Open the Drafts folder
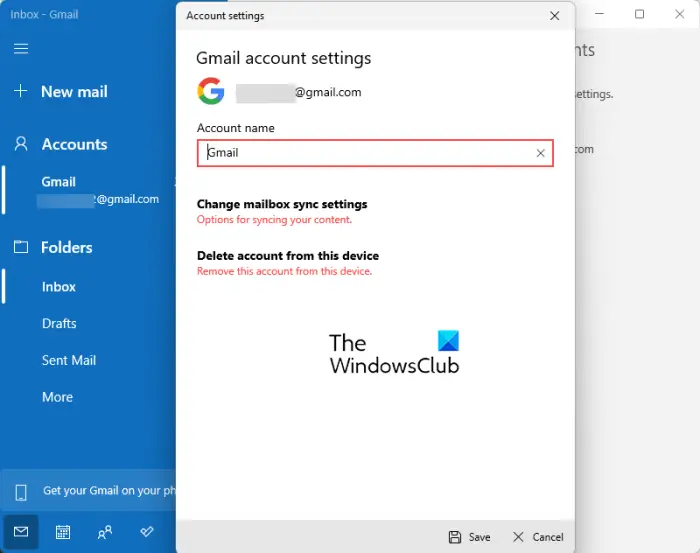The image size is (700, 553). pos(59,323)
